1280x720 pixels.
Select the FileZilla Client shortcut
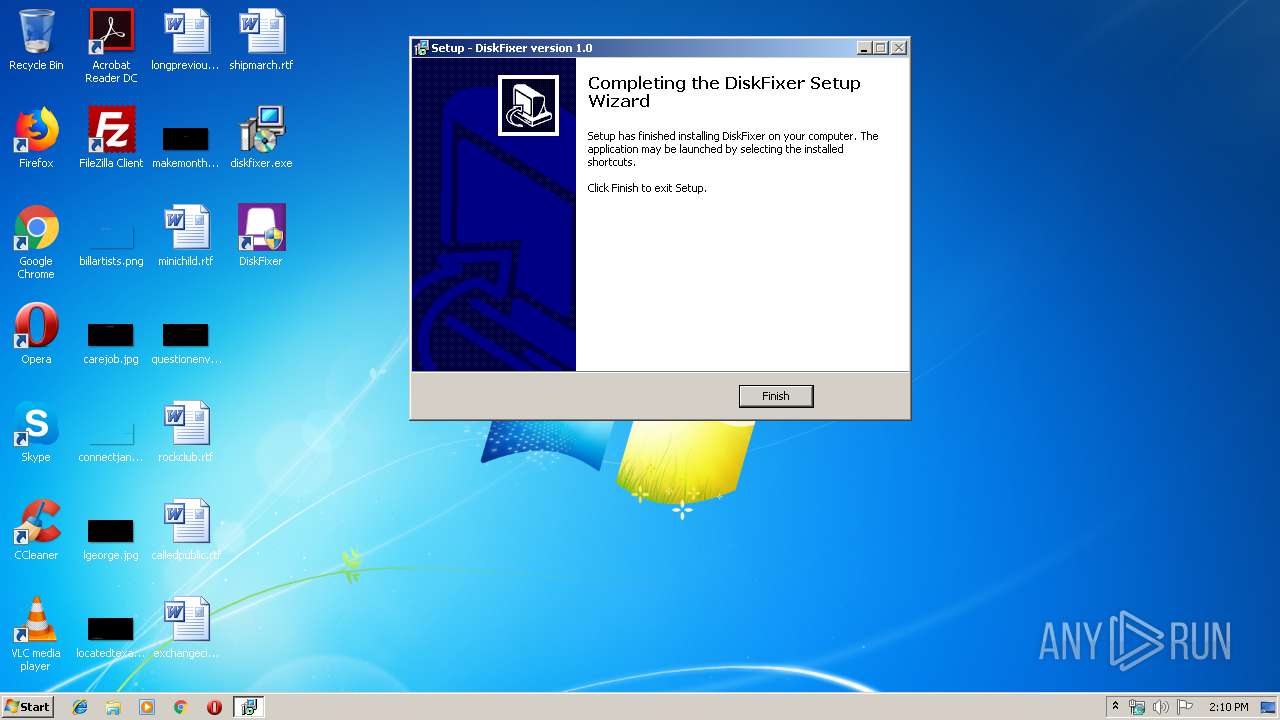111,138
